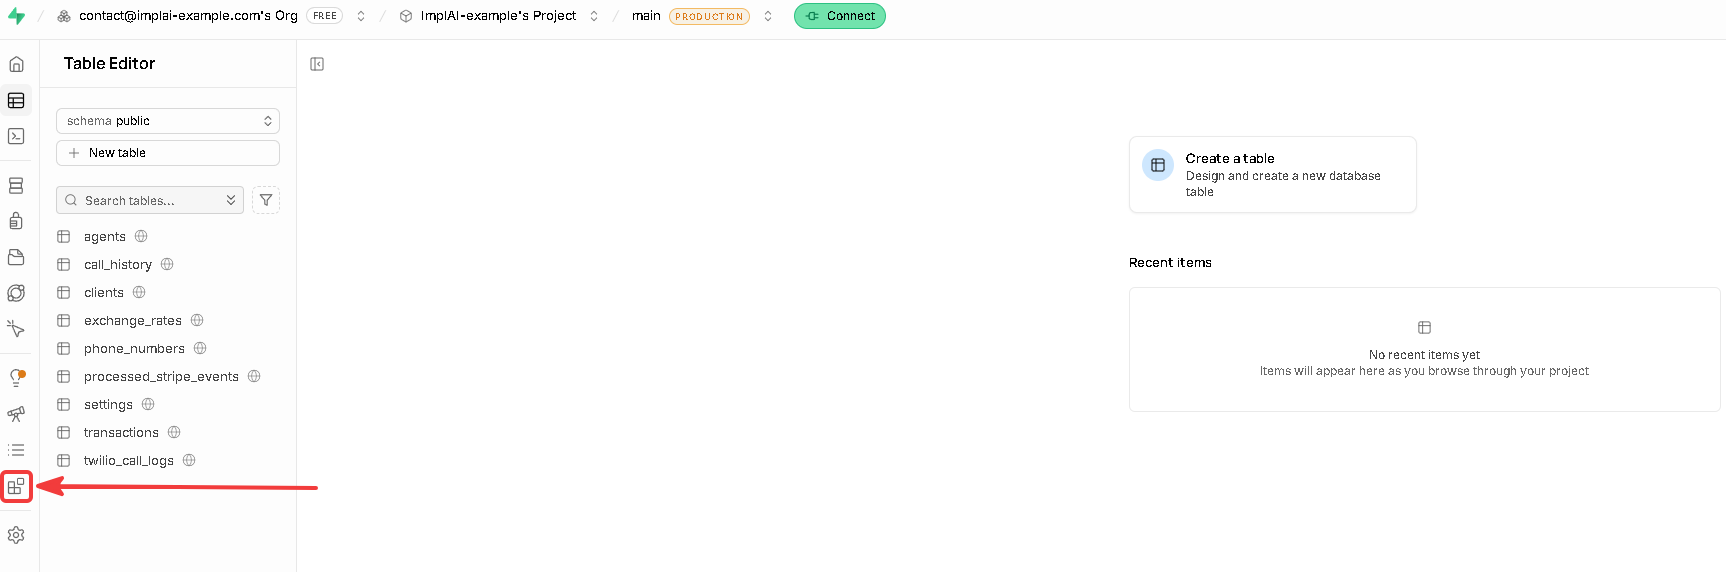Click globe icon next to exchange_rates table
The image size is (1726, 572).
coord(197,320)
